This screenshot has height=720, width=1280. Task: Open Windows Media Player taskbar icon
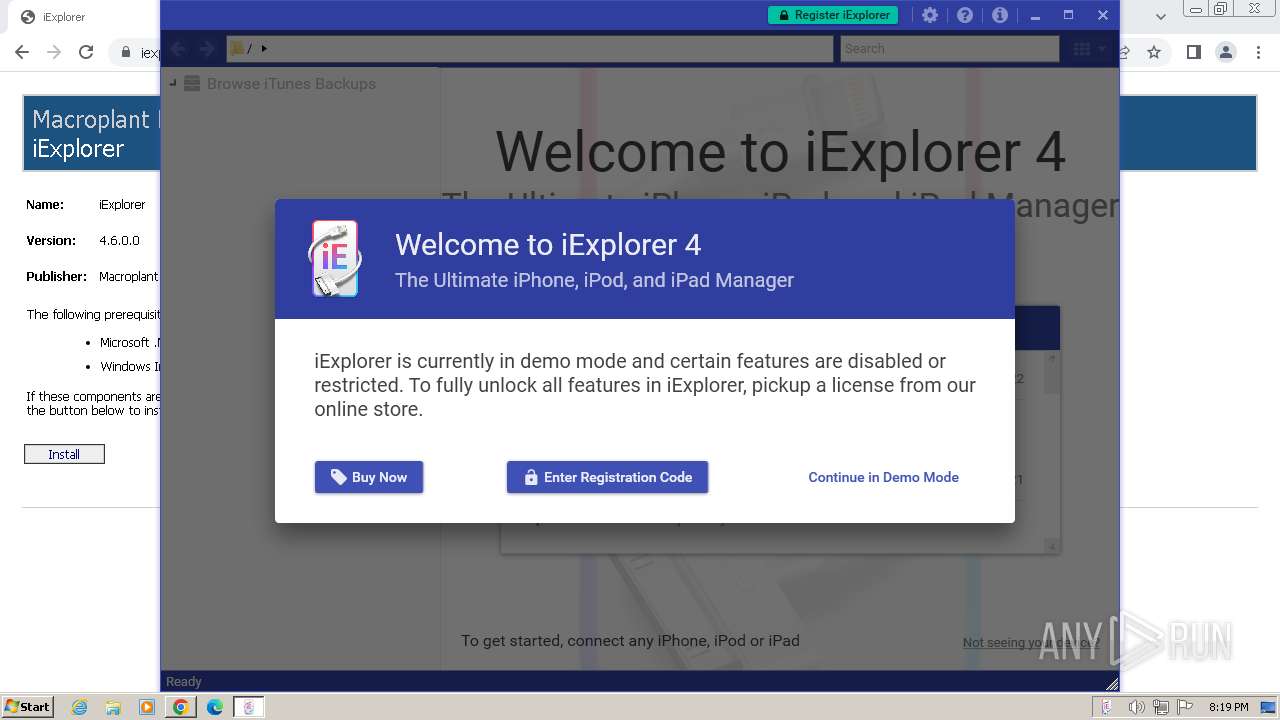pos(147,707)
